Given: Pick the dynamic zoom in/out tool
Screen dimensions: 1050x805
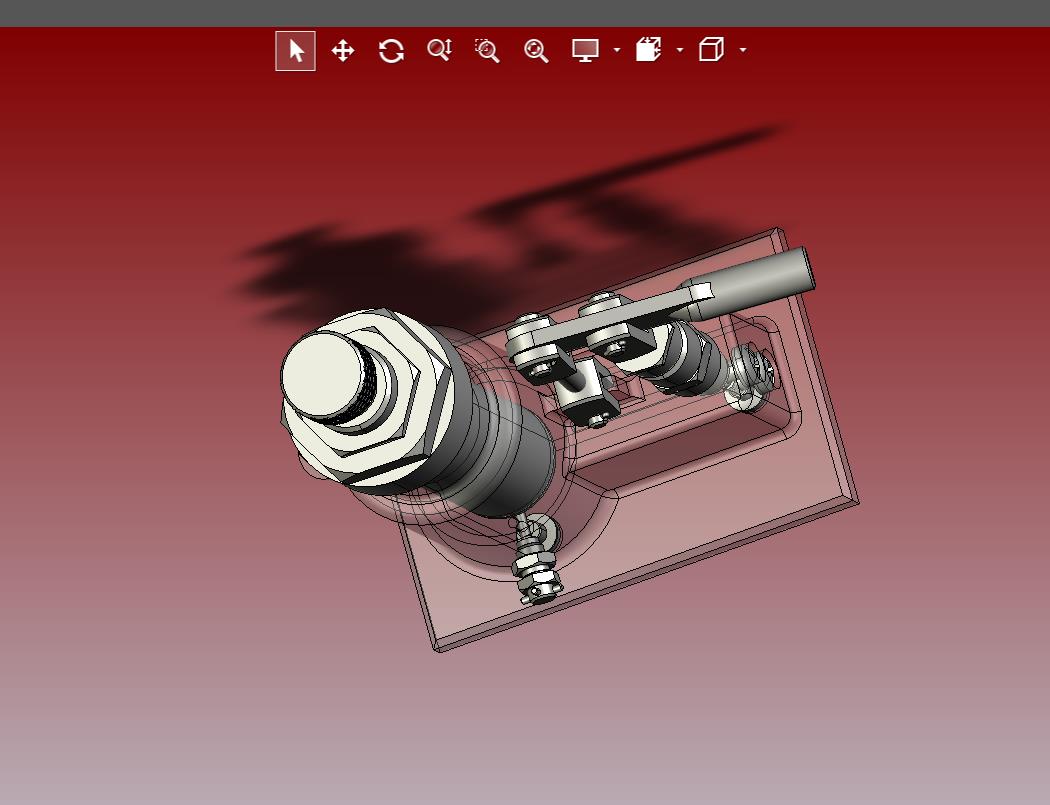Looking at the screenshot, I should pos(439,50).
